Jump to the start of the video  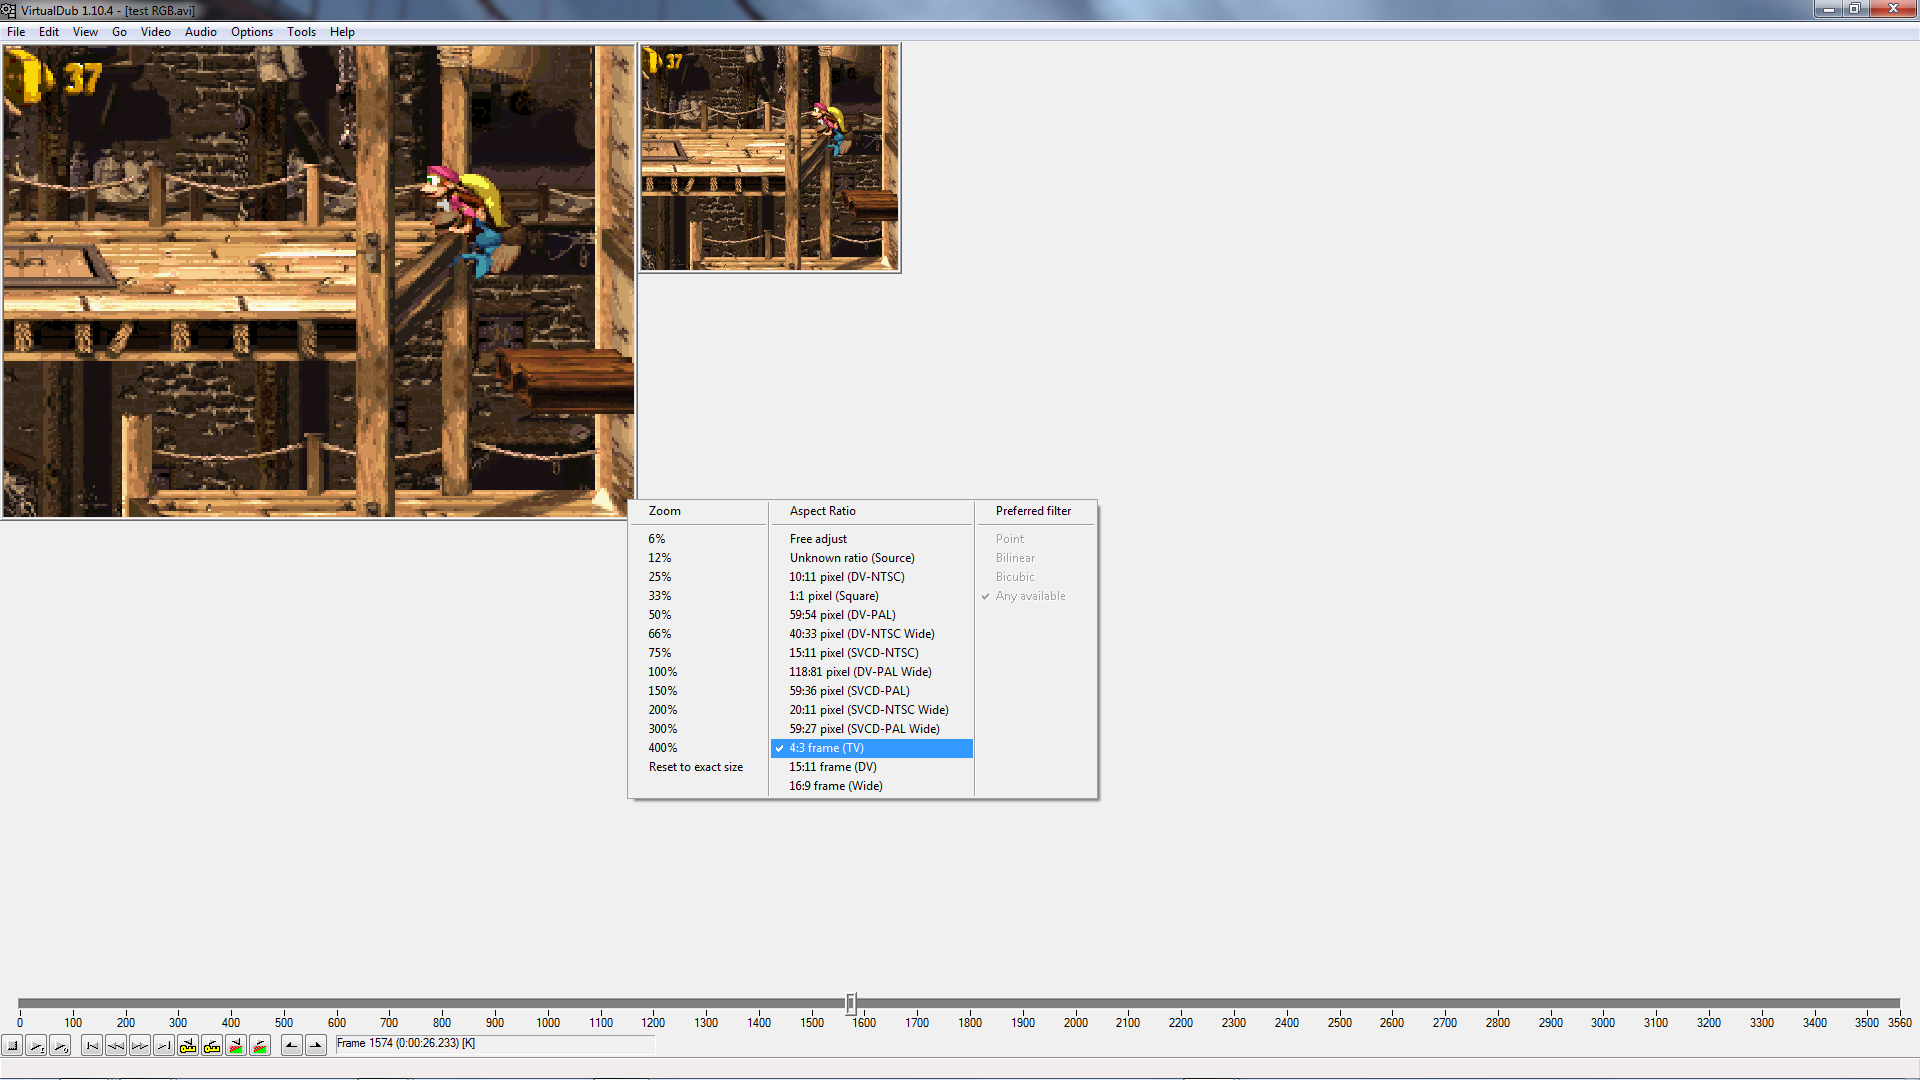(x=92, y=1045)
